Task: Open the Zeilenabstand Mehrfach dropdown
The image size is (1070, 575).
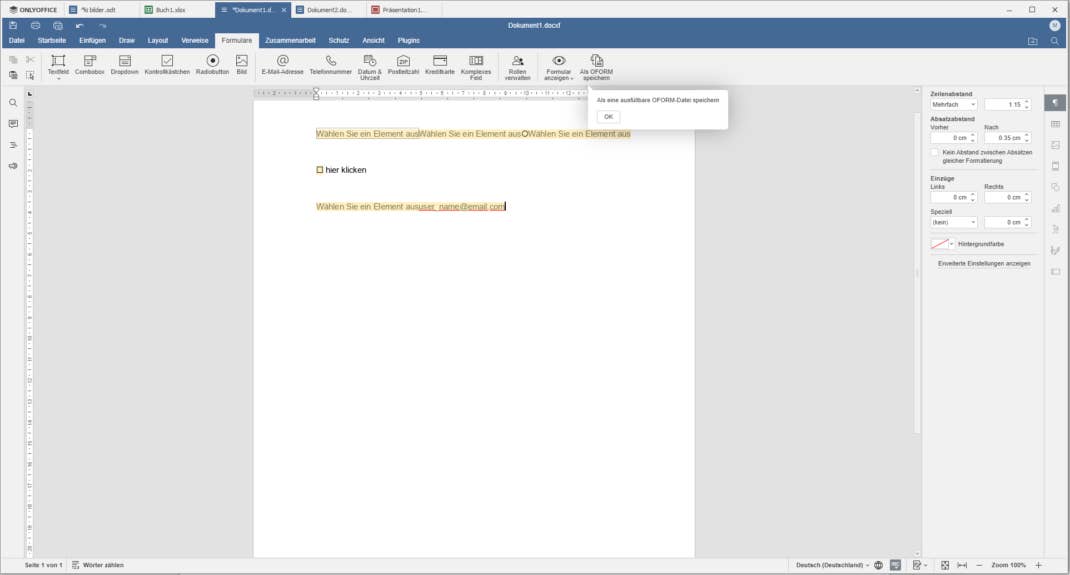Action: pos(953,104)
